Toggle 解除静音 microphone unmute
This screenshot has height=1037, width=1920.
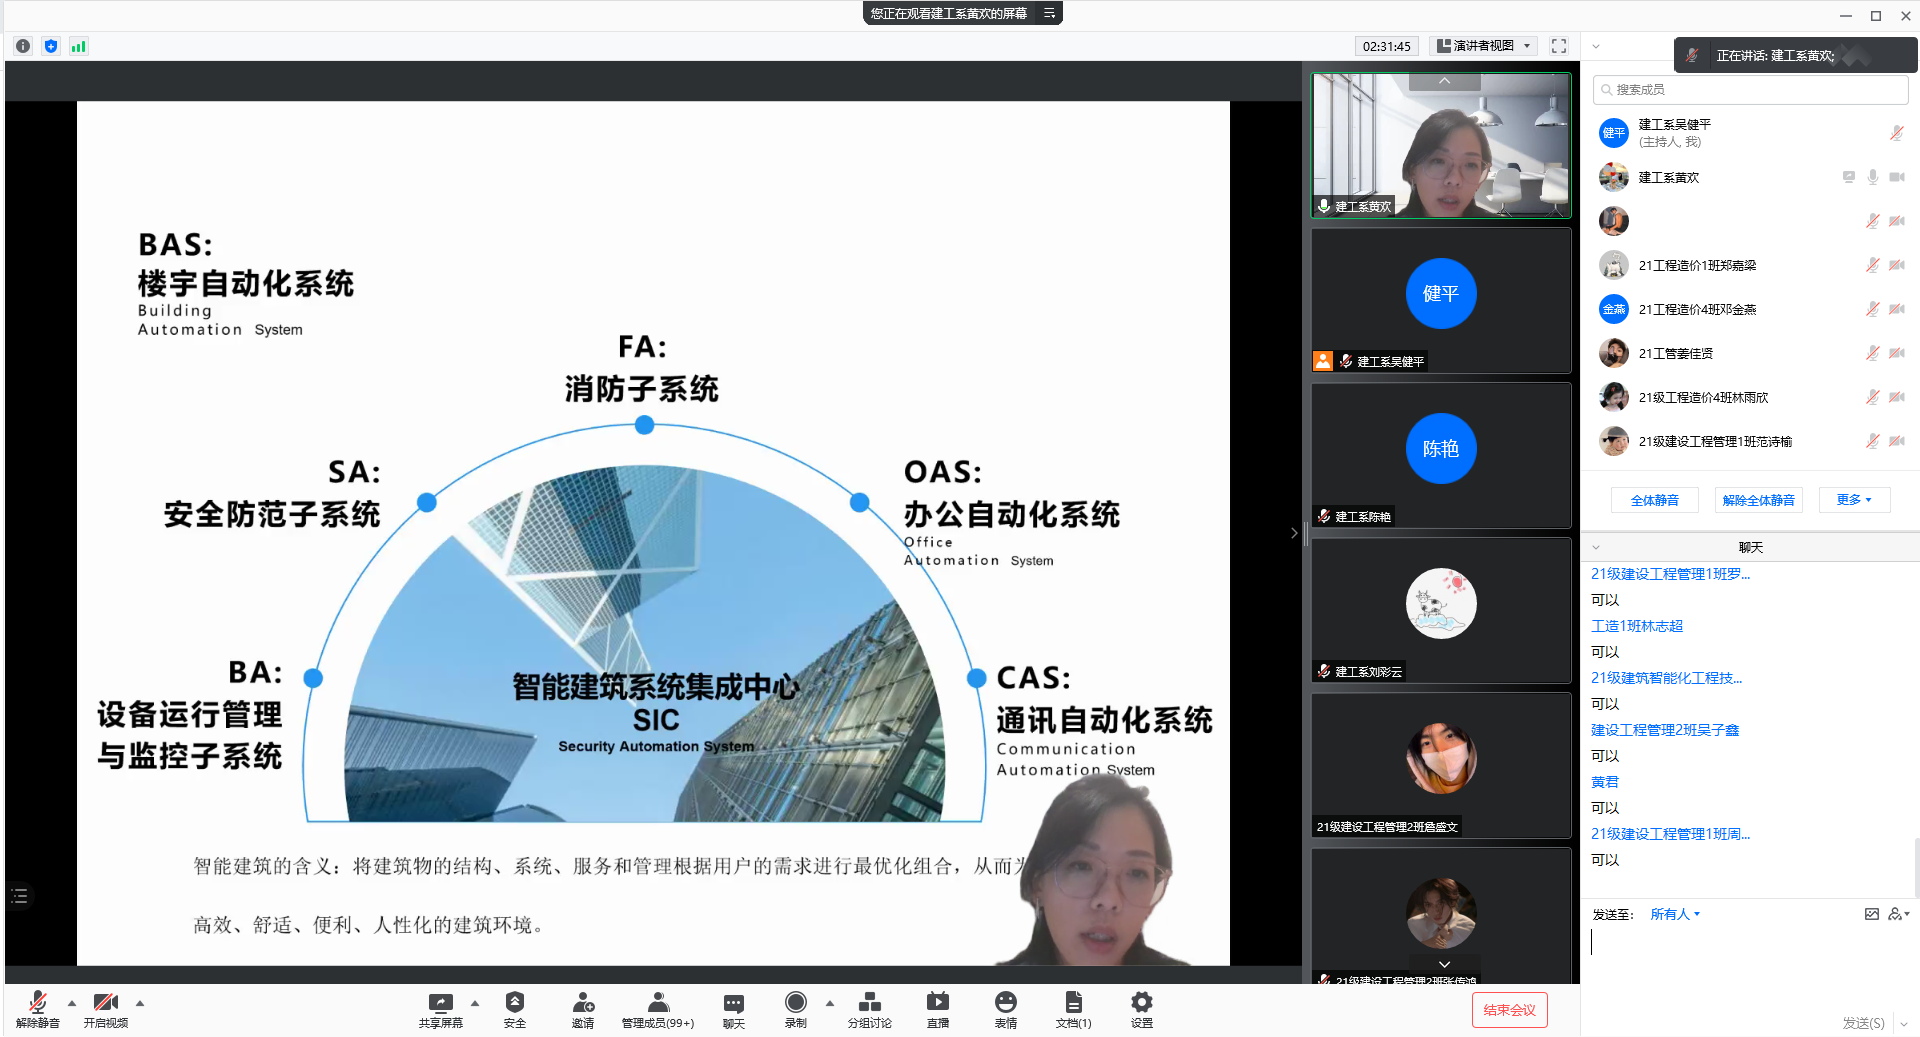click(x=38, y=1003)
